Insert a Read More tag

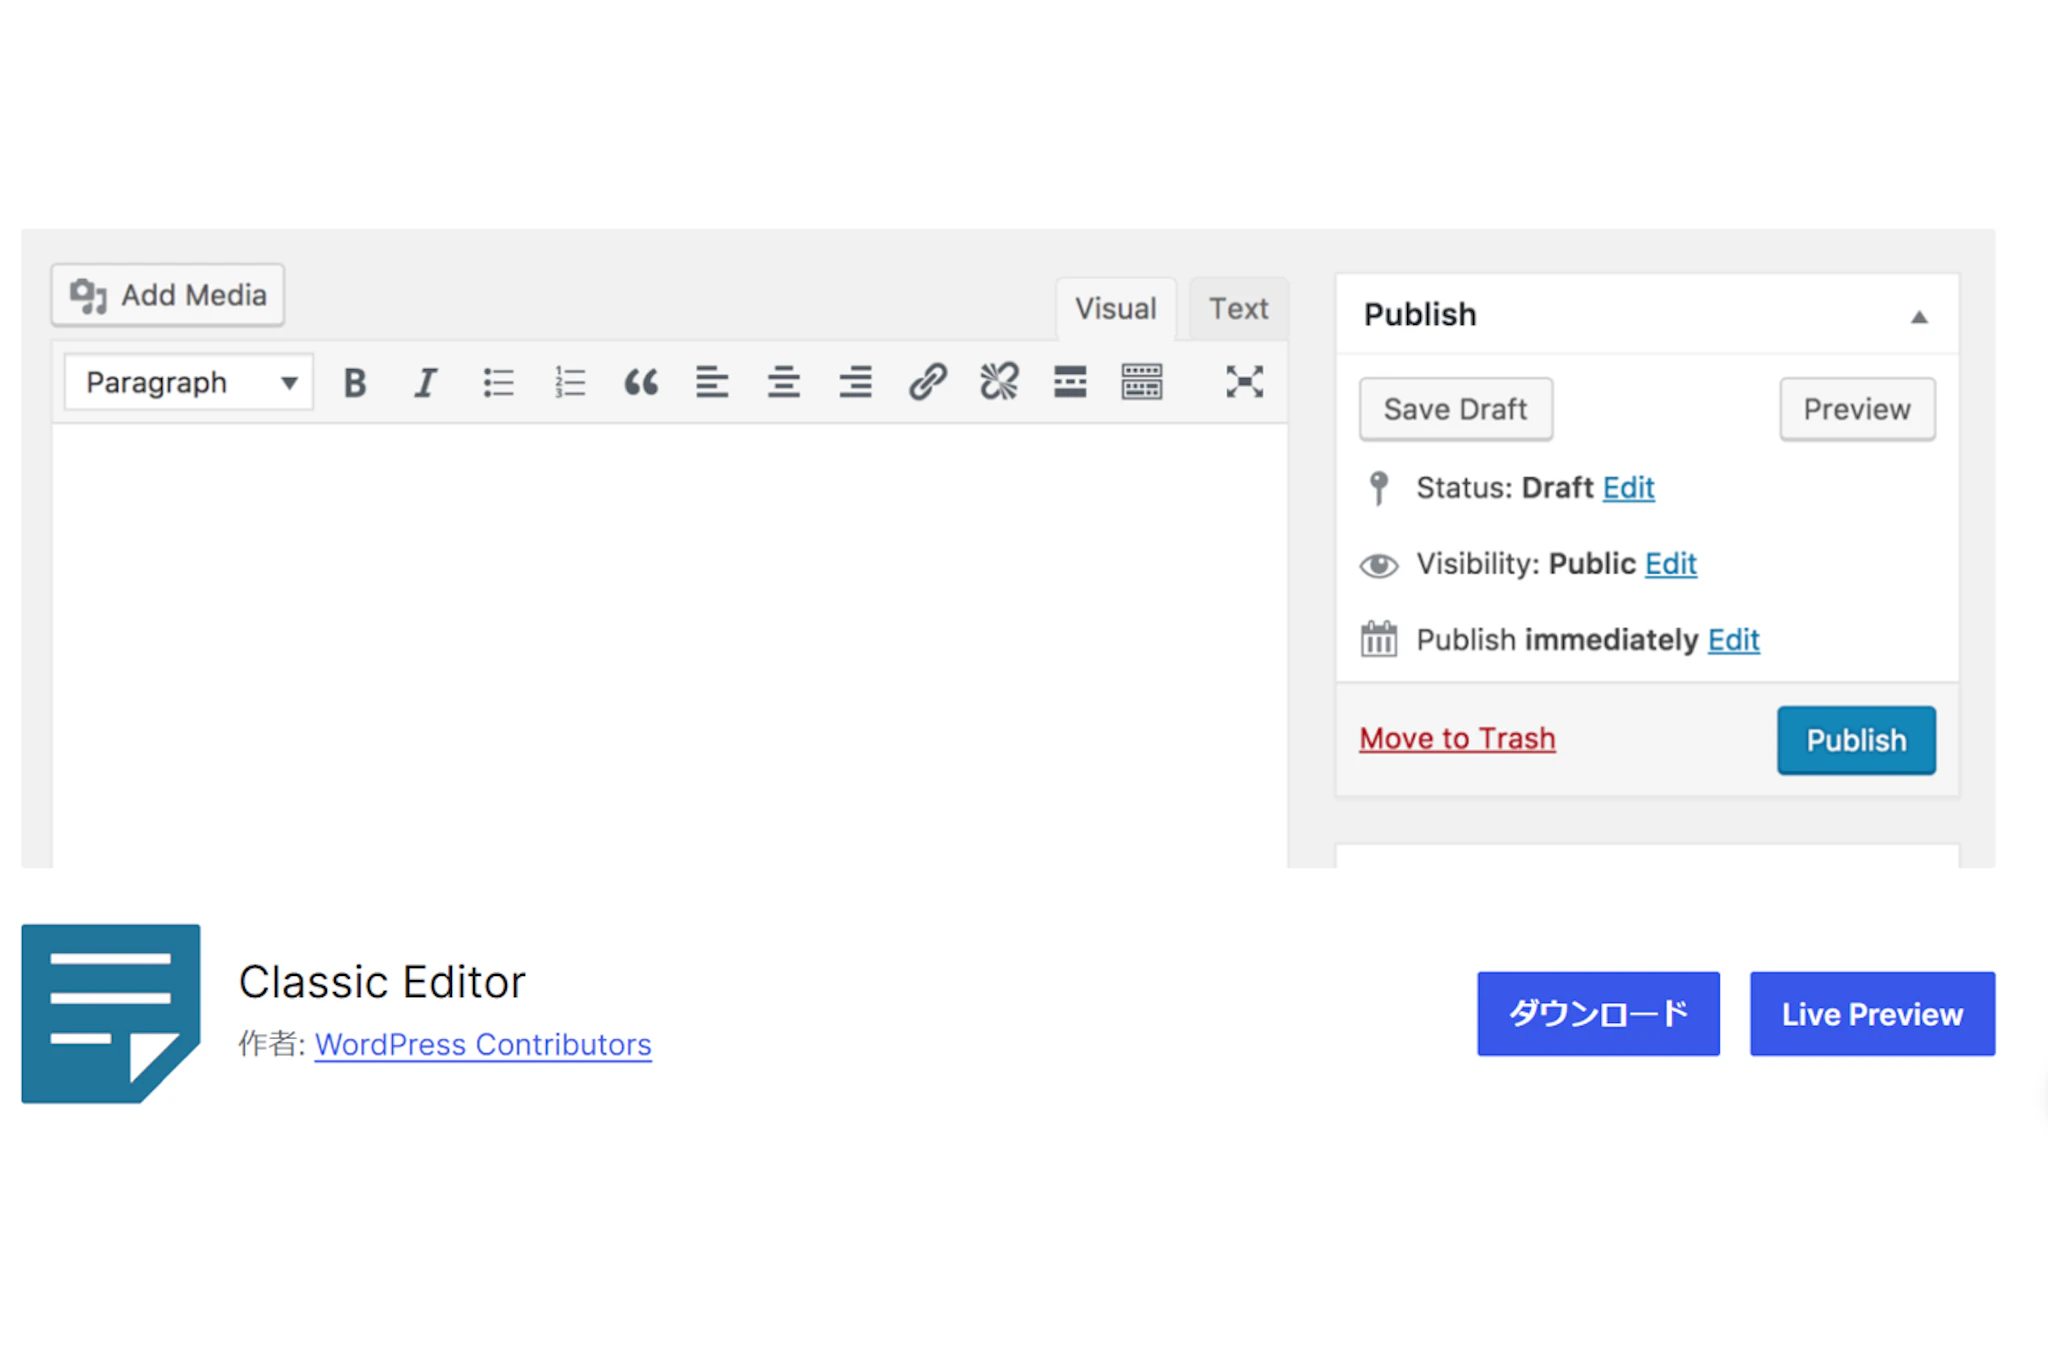1070,383
